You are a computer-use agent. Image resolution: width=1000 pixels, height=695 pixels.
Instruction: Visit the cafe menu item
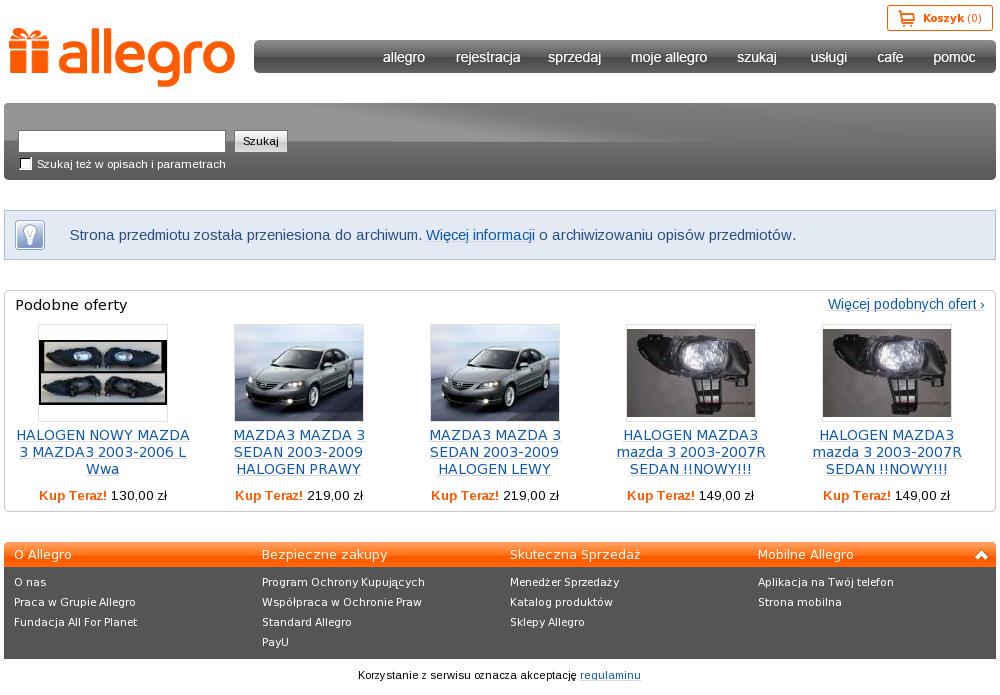coord(890,57)
